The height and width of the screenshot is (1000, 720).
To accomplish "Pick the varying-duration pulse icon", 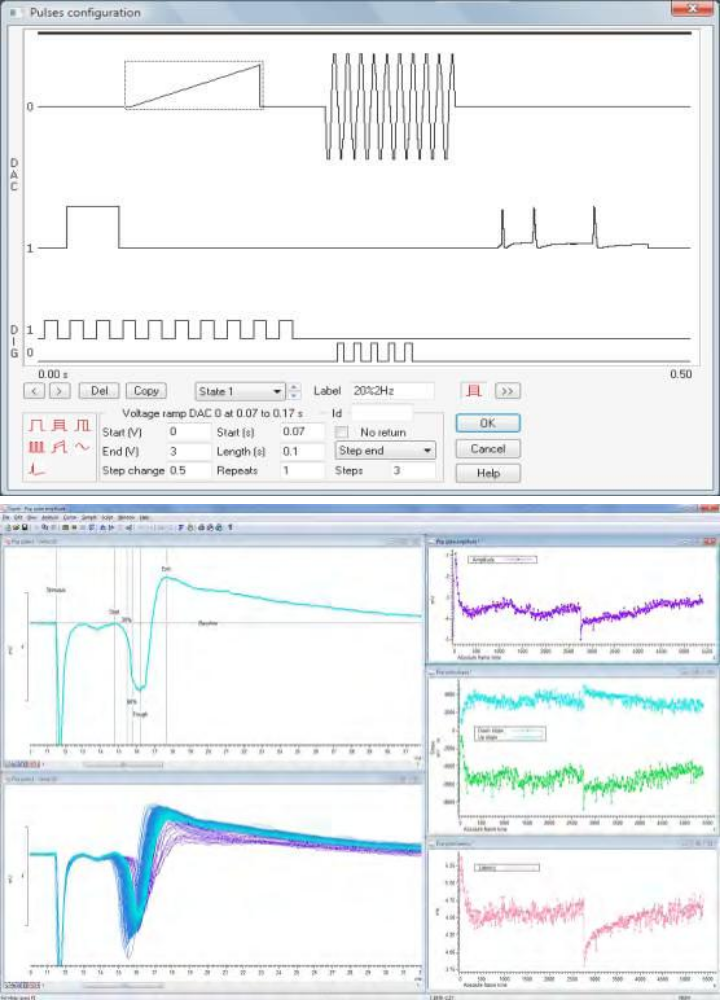I will click(82, 427).
